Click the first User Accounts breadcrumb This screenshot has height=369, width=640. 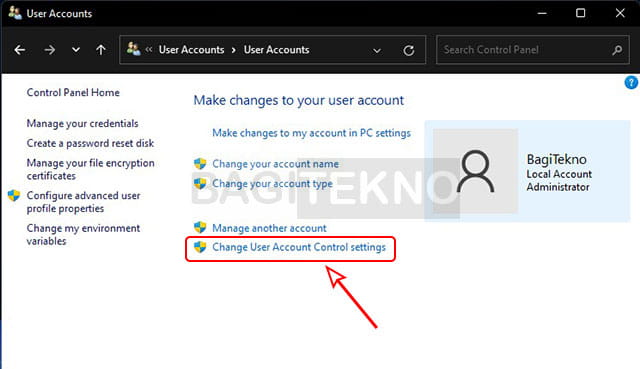click(191, 50)
